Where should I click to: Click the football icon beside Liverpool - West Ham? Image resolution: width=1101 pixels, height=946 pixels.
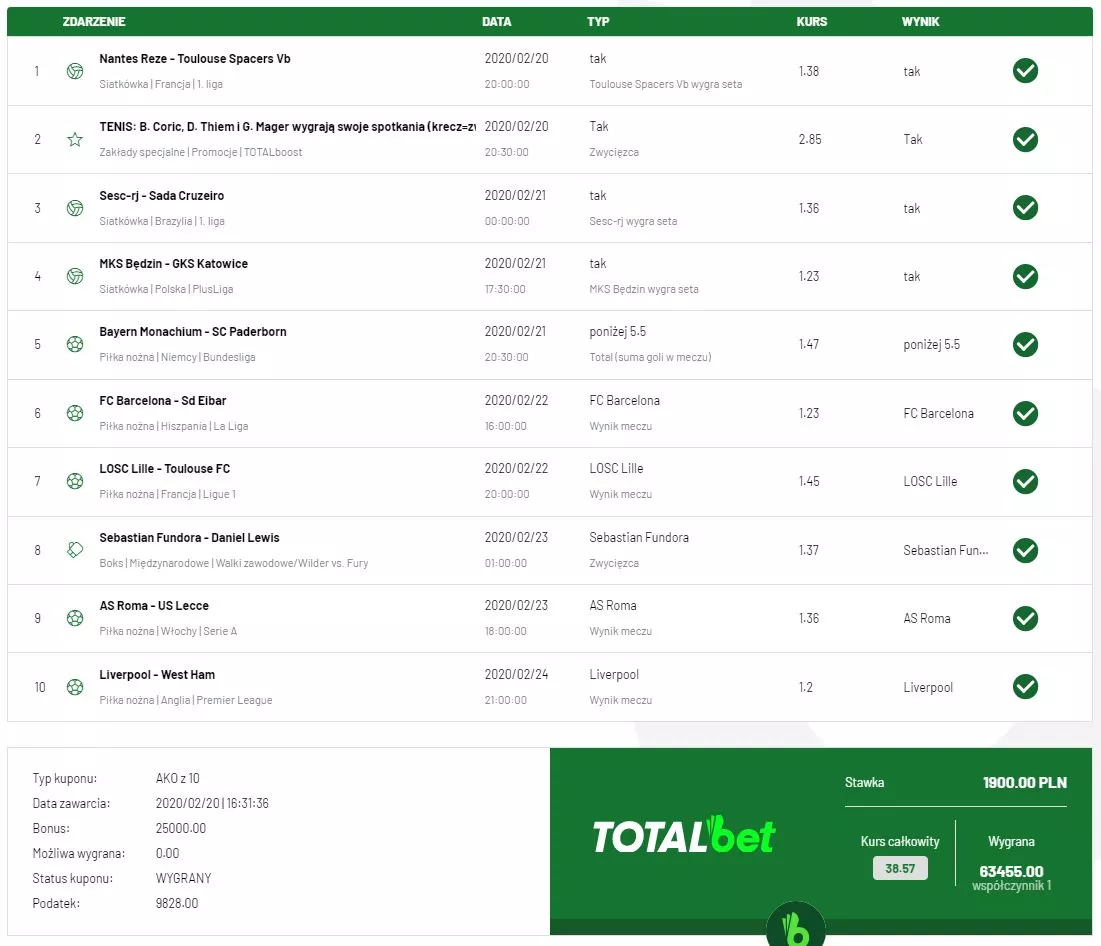(x=75, y=687)
